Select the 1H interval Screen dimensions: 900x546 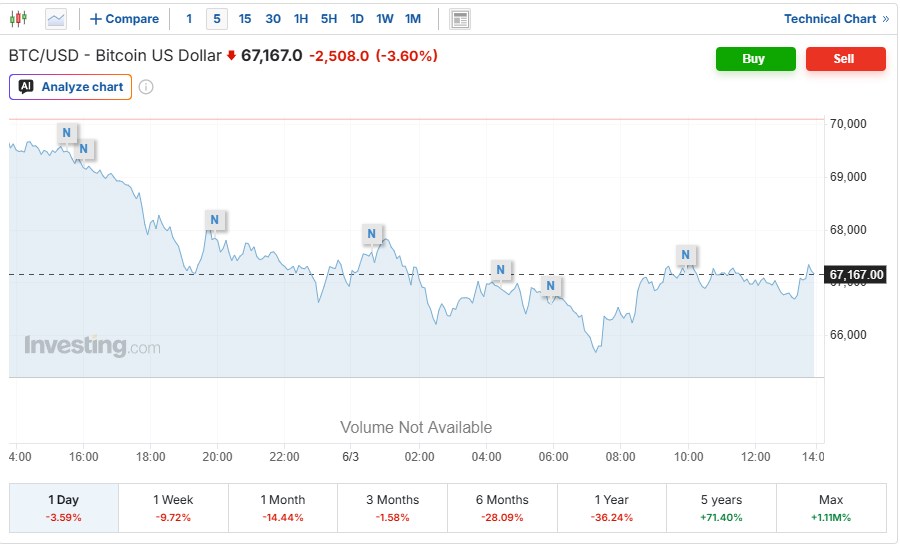[301, 19]
